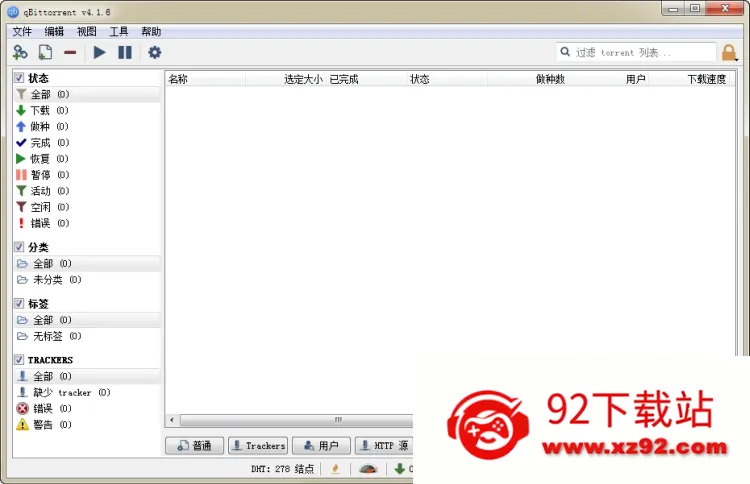
Task: Select 全部 (0) under TRACKERS
Action: pos(87,376)
